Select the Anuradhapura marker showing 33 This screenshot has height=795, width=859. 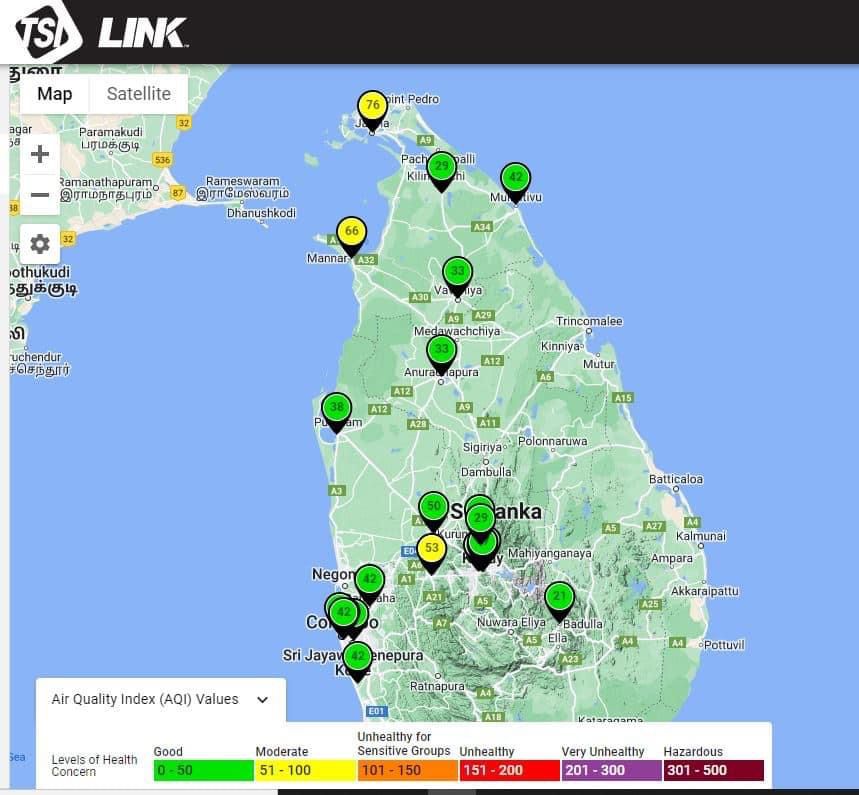point(442,349)
